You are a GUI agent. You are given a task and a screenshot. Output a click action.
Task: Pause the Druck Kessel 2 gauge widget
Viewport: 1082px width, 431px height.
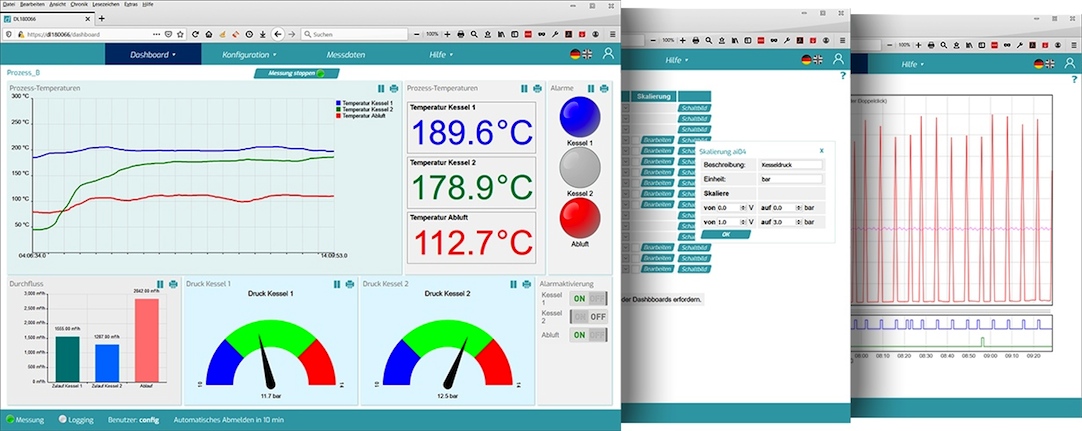(513, 284)
